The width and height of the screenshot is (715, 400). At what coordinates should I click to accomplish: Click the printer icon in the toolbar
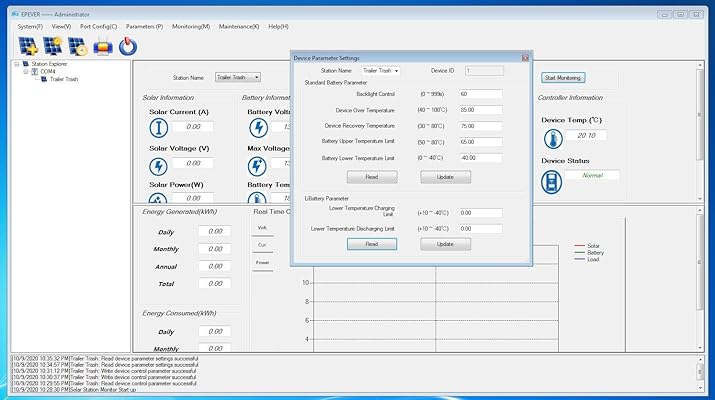click(x=102, y=45)
